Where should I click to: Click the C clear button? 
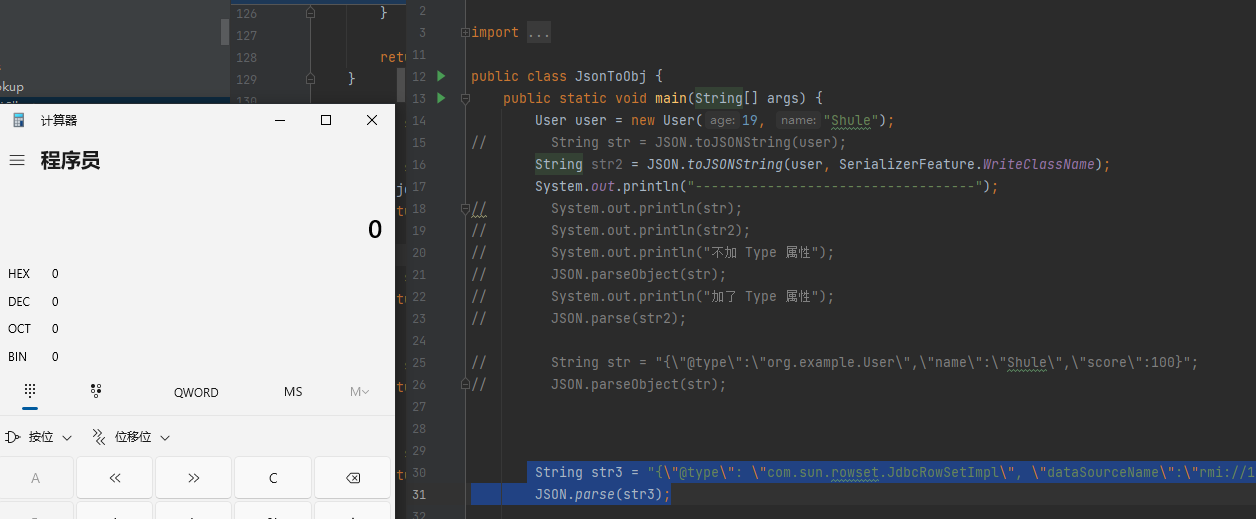(x=273, y=478)
